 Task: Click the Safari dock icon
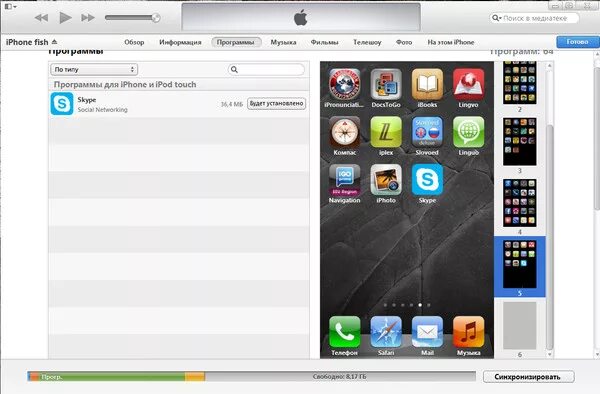(x=386, y=332)
